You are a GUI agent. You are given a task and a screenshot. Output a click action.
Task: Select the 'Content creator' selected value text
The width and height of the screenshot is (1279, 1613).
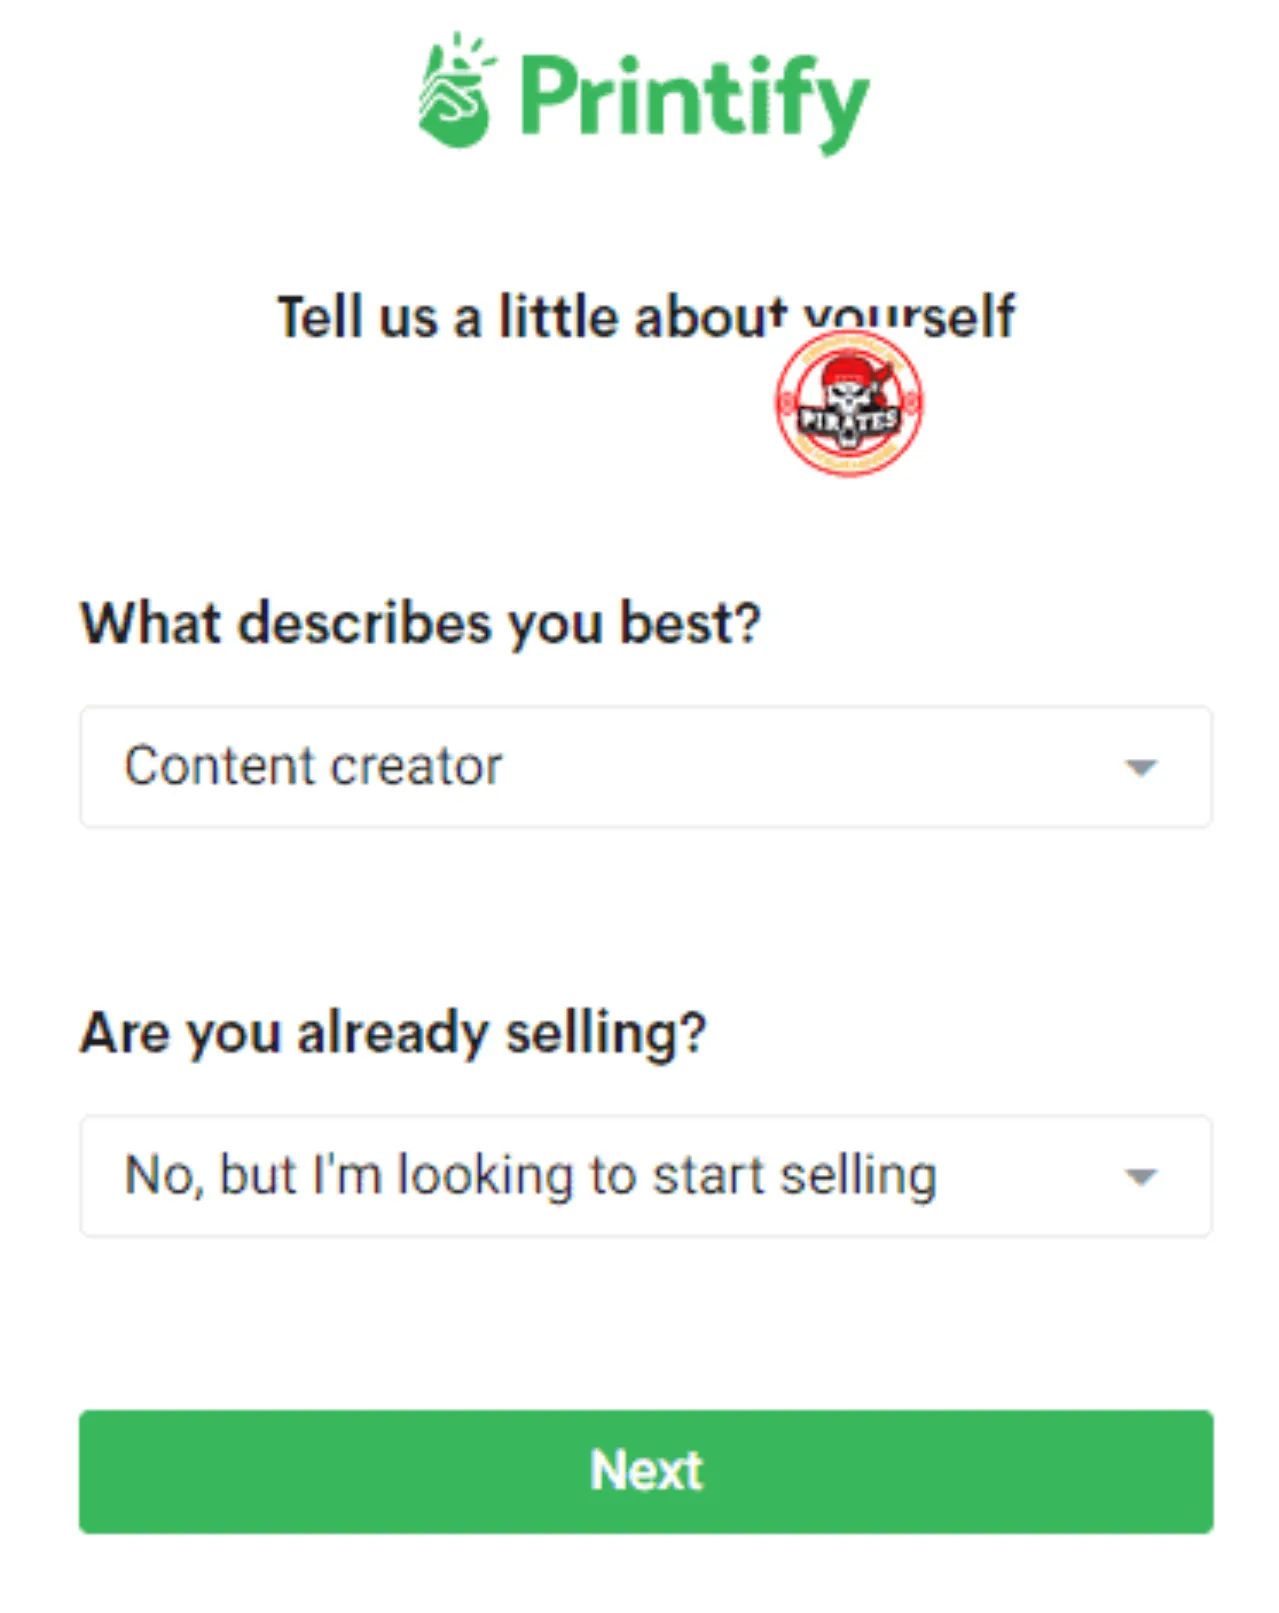click(313, 767)
